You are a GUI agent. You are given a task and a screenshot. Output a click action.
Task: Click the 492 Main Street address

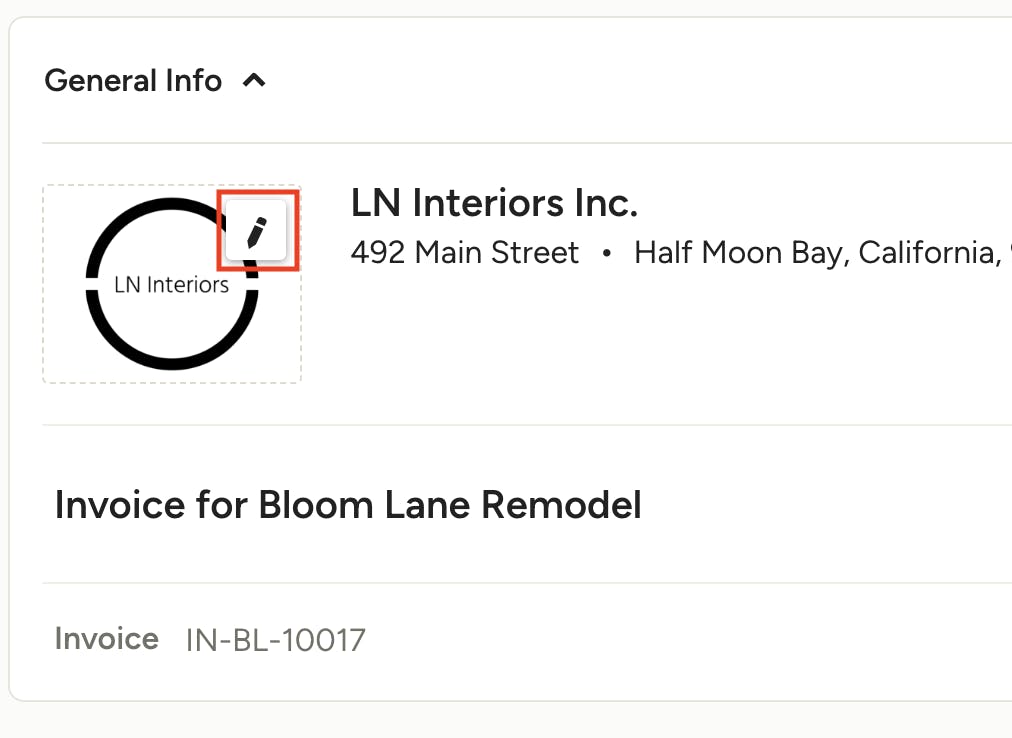point(465,252)
